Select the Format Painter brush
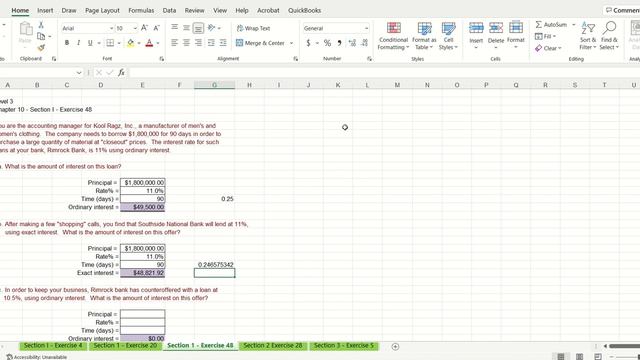Screen dimensions: 640x360 coord(41,48)
